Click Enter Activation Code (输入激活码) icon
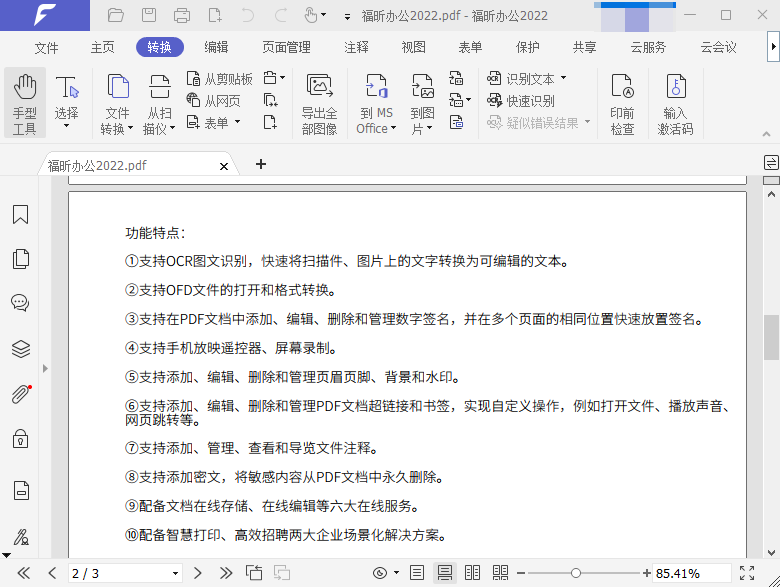This screenshot has width=780, height=587. [675, 103]
